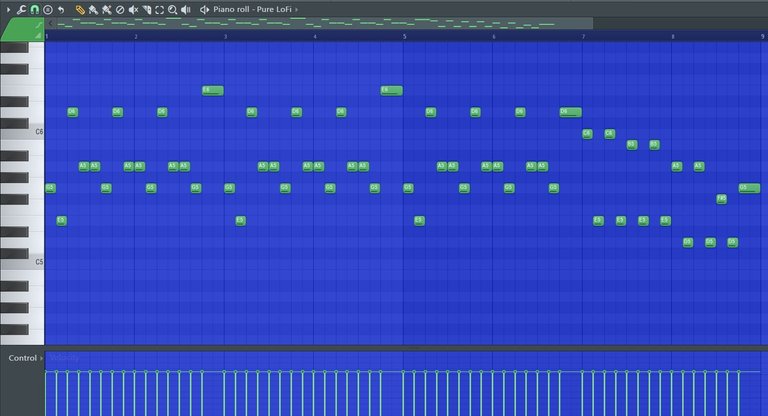
Task: Click first velocity handle at bar 1
Action: pyautogui.click(x=46, y=372)
